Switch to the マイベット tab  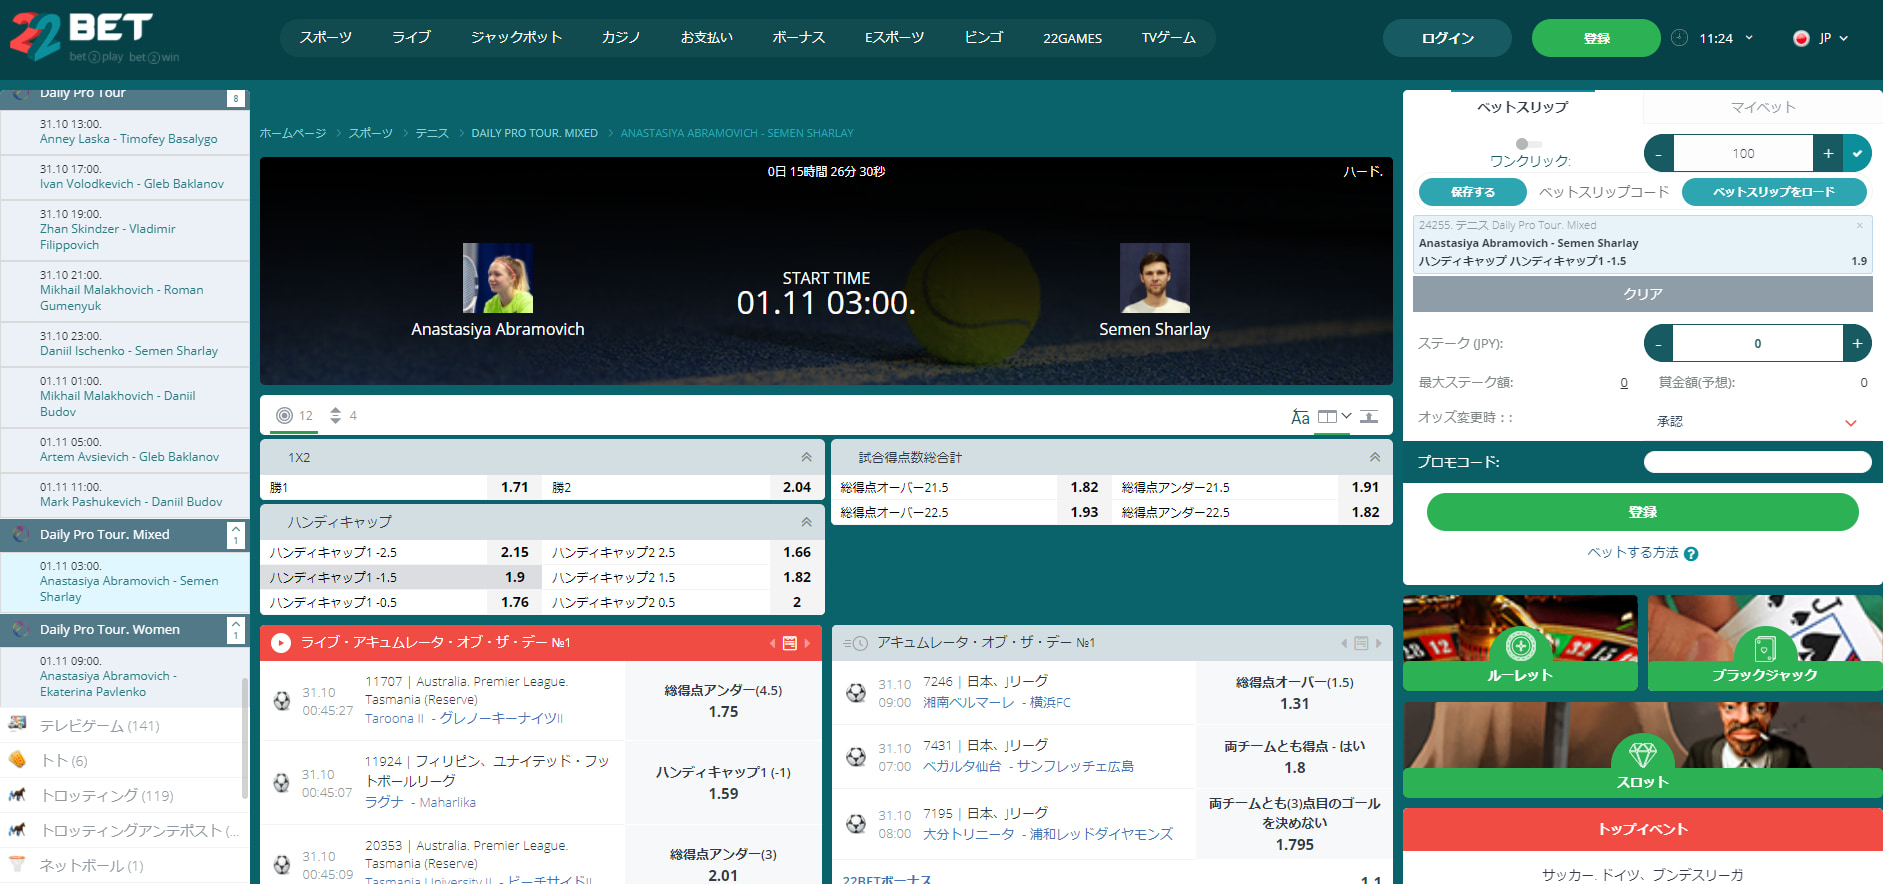pyautogui.click(x=1763, y=107)
